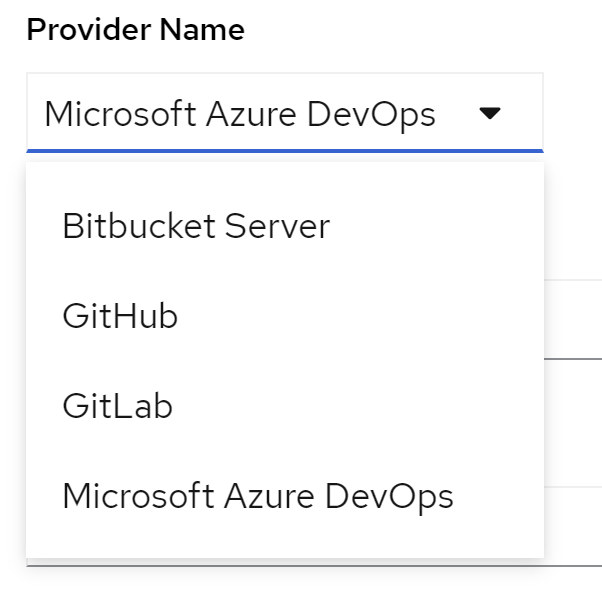Click the second provider entry, GitHub
602x611 pixels.
pos(120,316)
